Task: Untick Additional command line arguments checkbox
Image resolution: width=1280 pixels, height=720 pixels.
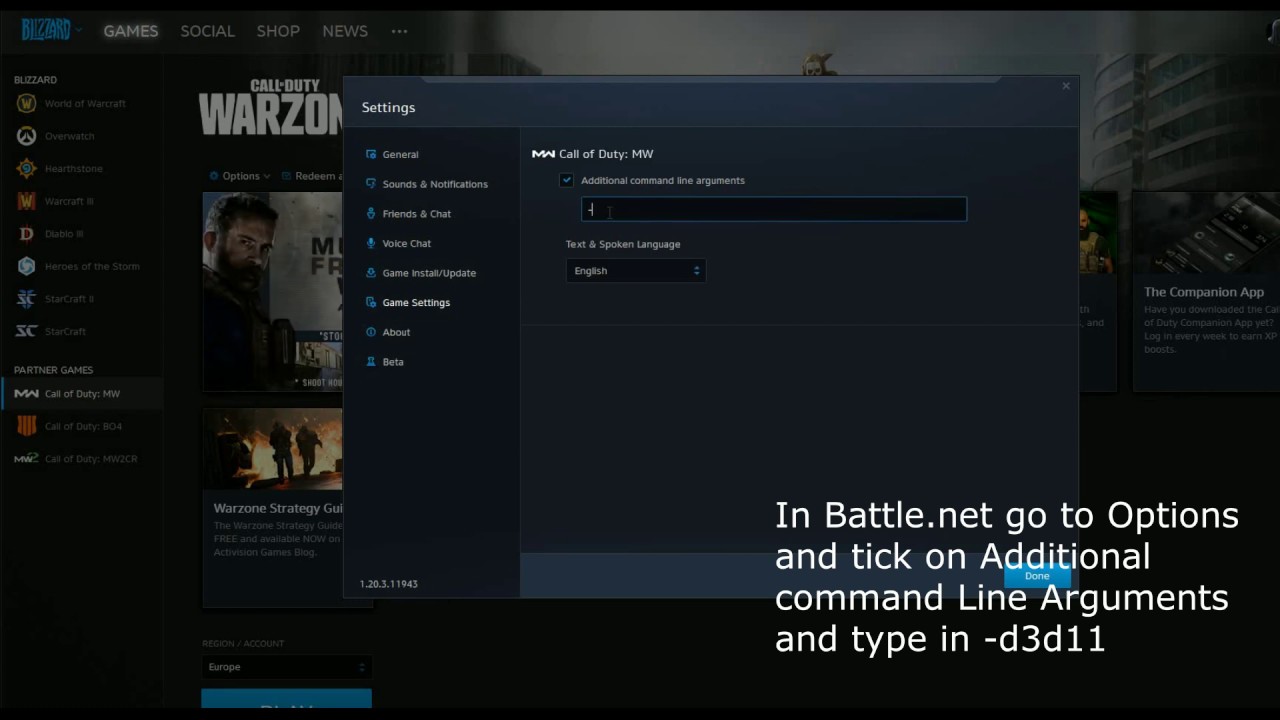Action: click(x=566, y=180)
